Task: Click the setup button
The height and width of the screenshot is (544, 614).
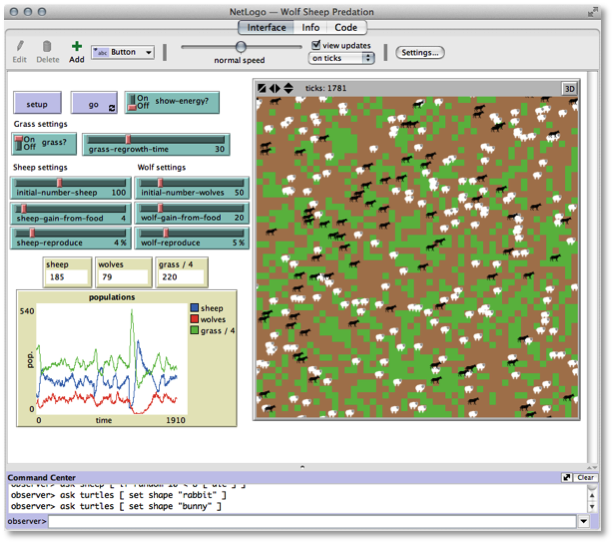Action: tap(37, 103)
